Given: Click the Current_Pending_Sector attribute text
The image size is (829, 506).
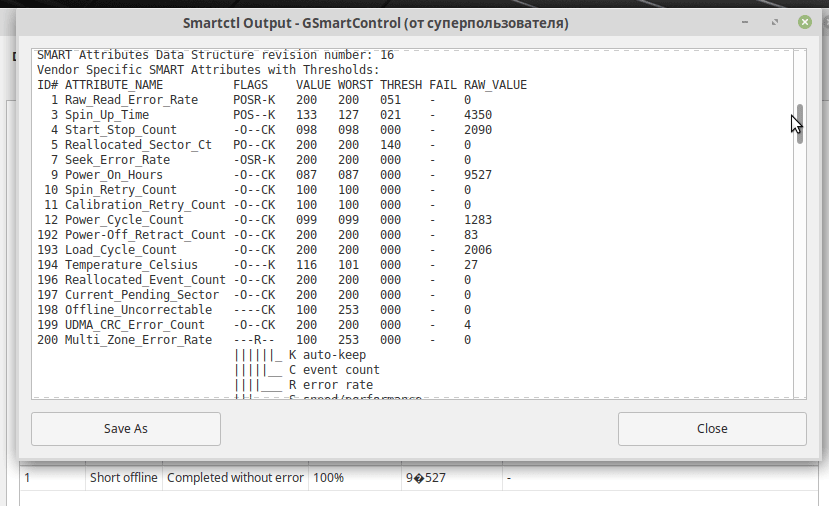Looking at the screenshot, I should 142,295.
